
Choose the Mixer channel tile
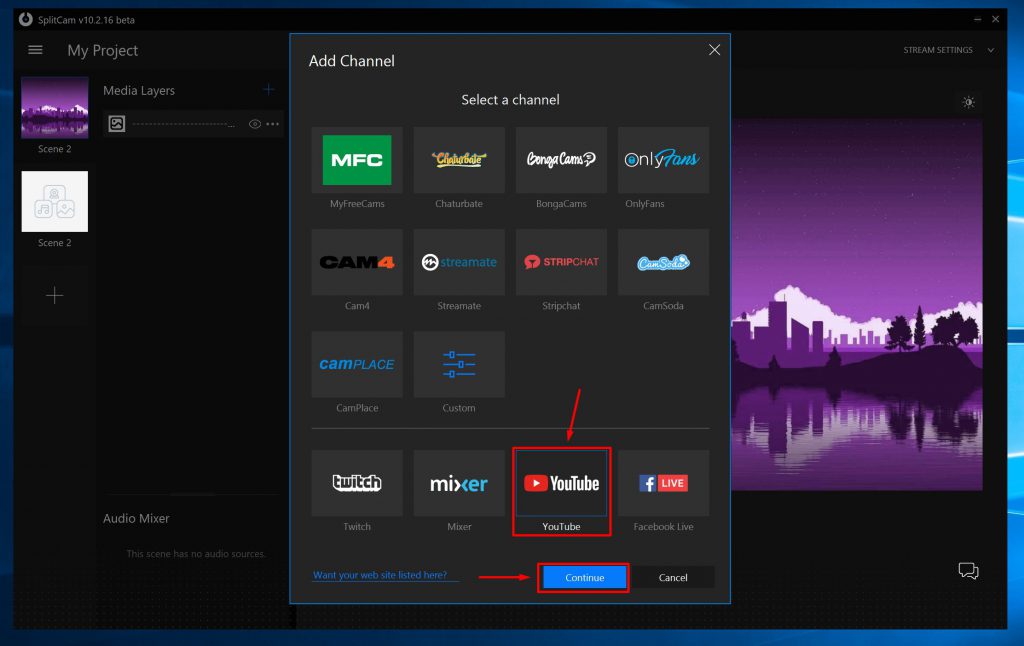tap(459, 483)
